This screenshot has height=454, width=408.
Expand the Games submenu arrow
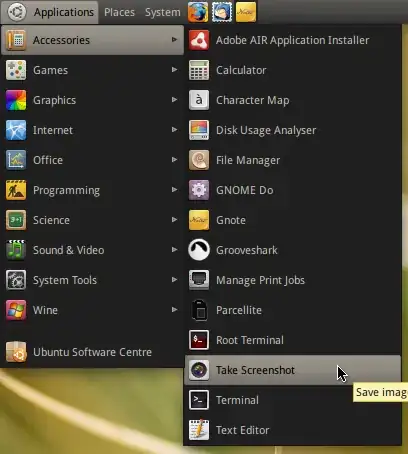click(174, 70)
